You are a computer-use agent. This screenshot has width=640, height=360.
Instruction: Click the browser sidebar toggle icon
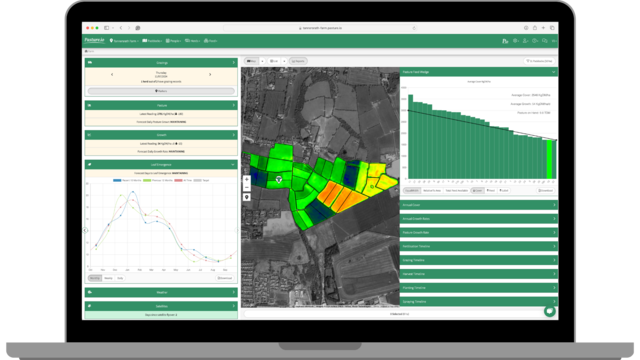(x=107, y=28)
